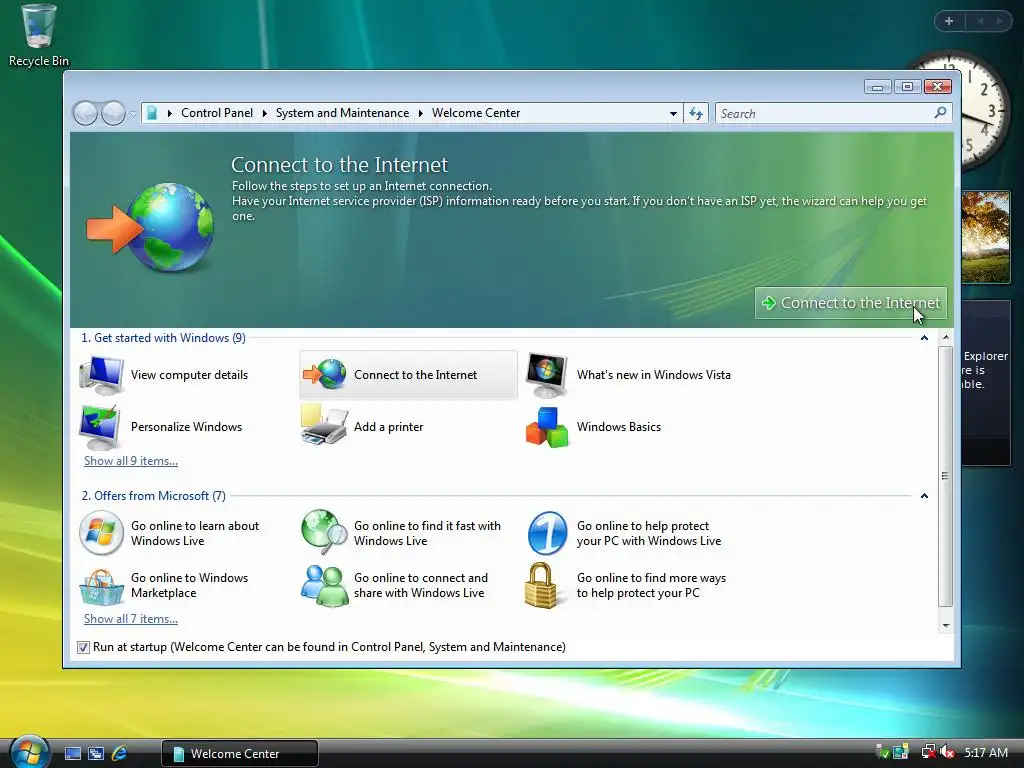The image size is (1024, 768).
Task: Open the View computer details monitor icon
Action: click(x=101, y=375)
